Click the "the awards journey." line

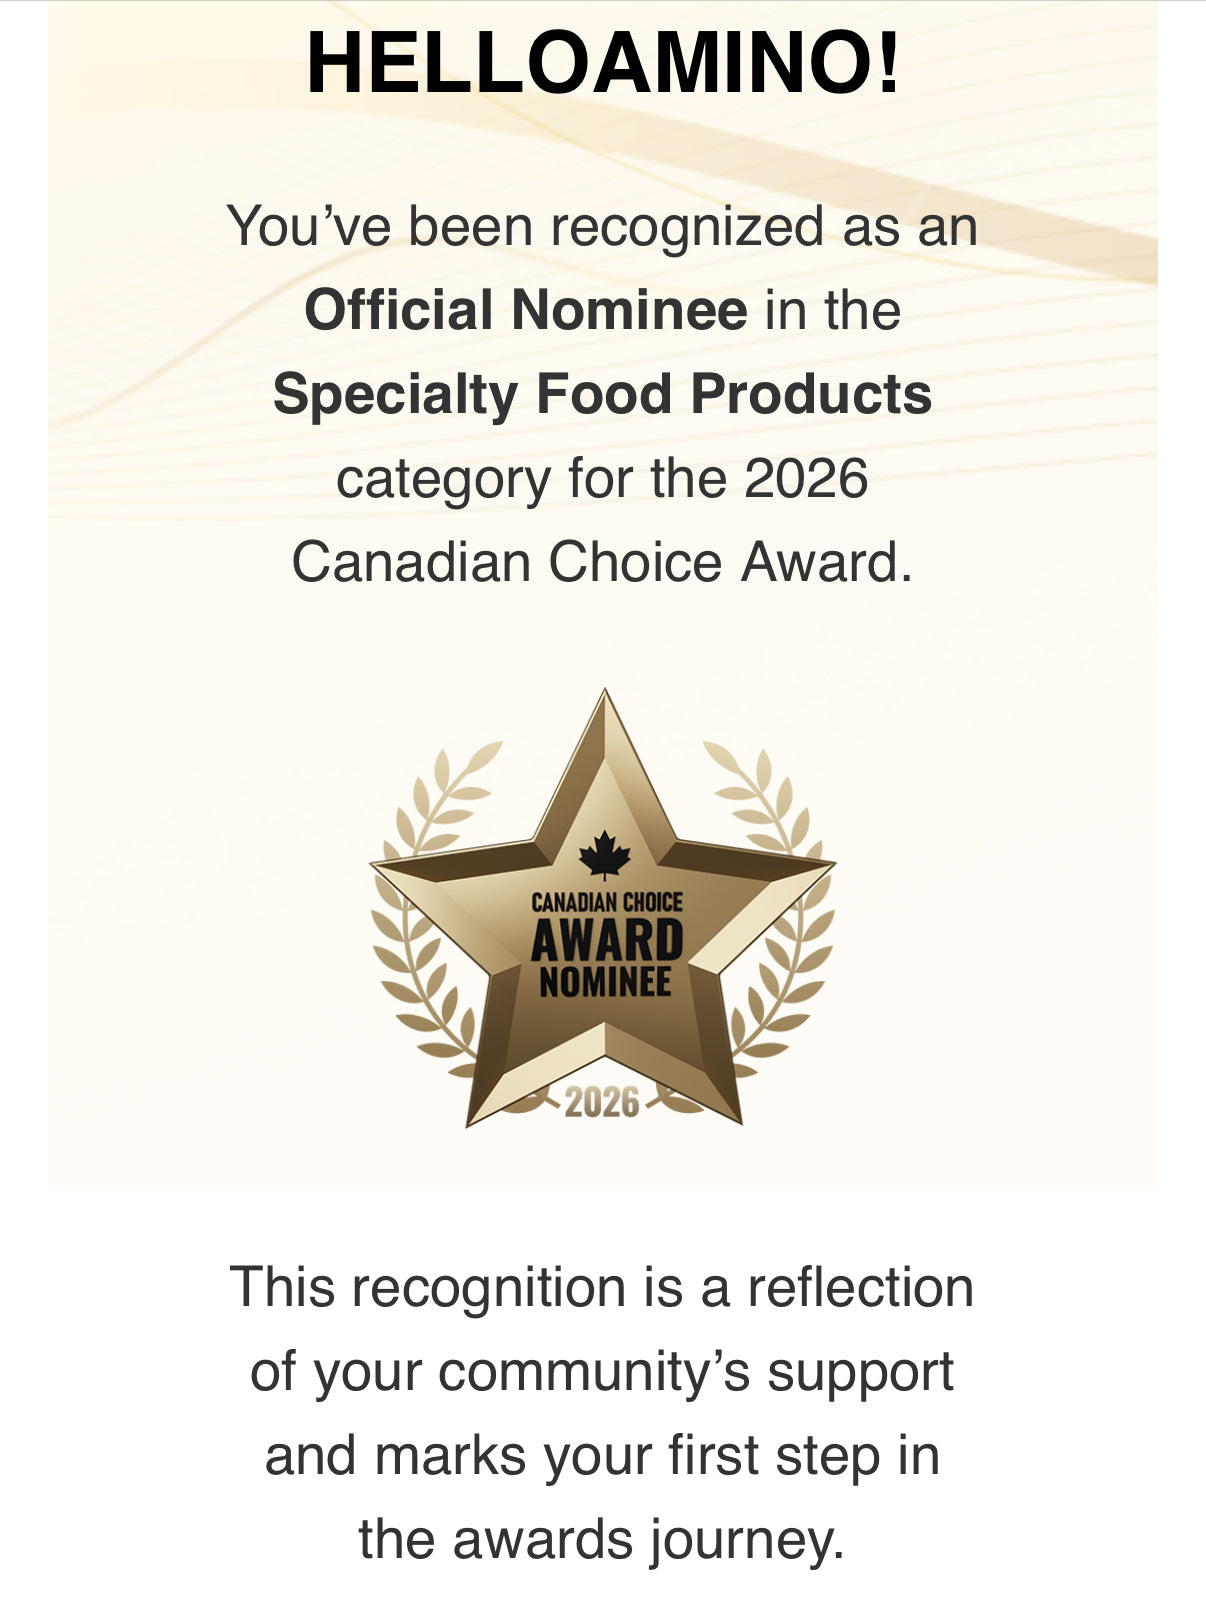pyautogui.click(x=602, y=1539)
